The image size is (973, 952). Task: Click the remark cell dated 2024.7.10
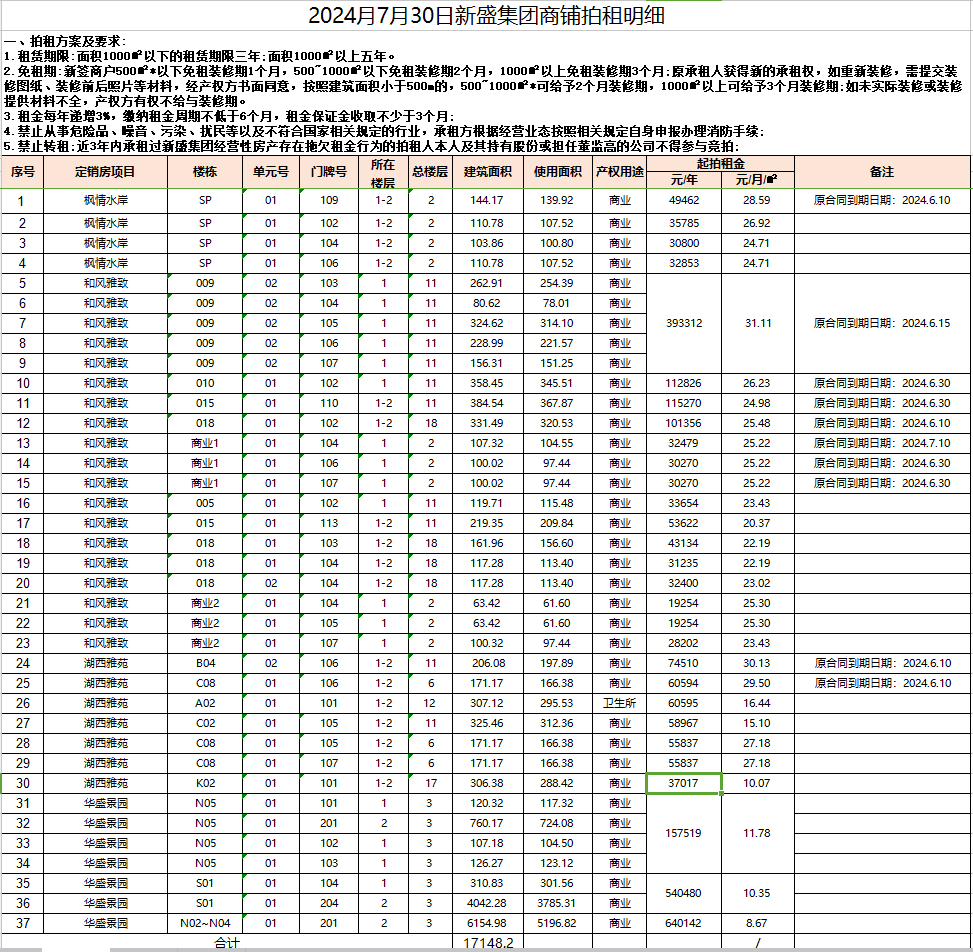[881, 443]
